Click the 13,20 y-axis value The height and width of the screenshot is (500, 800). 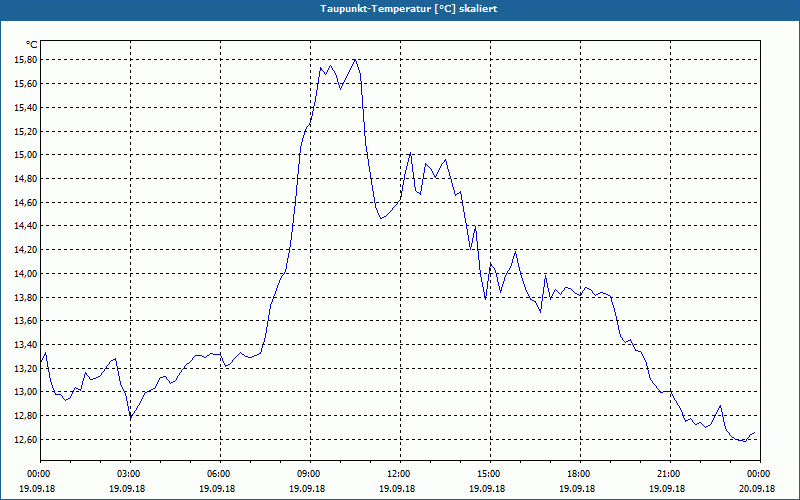pyautogui.click(x=26, y=368)
